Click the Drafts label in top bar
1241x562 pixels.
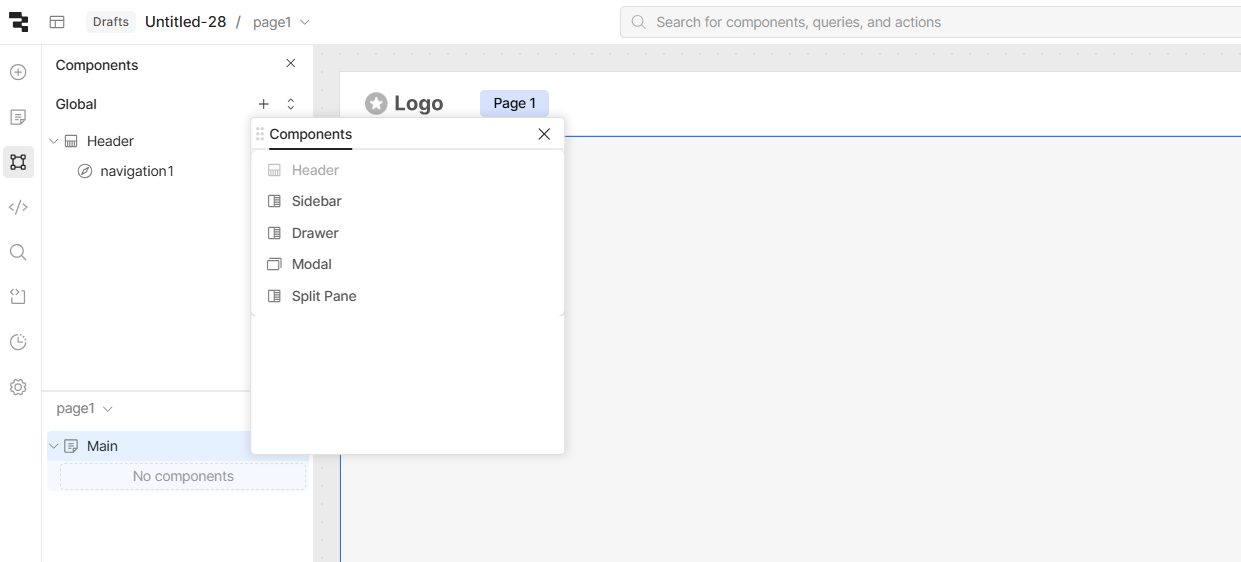111,22
